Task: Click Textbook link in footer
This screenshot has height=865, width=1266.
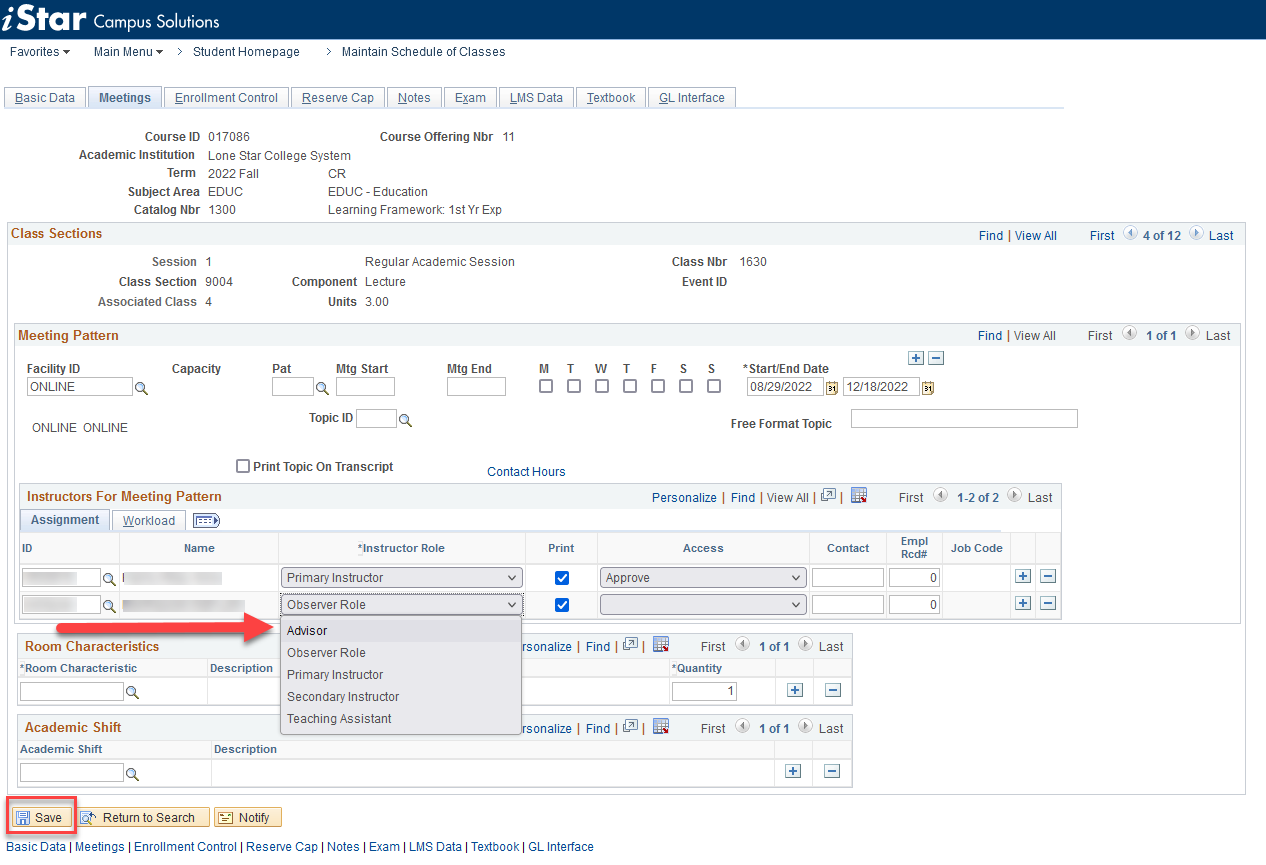Action: pos(495,847)
